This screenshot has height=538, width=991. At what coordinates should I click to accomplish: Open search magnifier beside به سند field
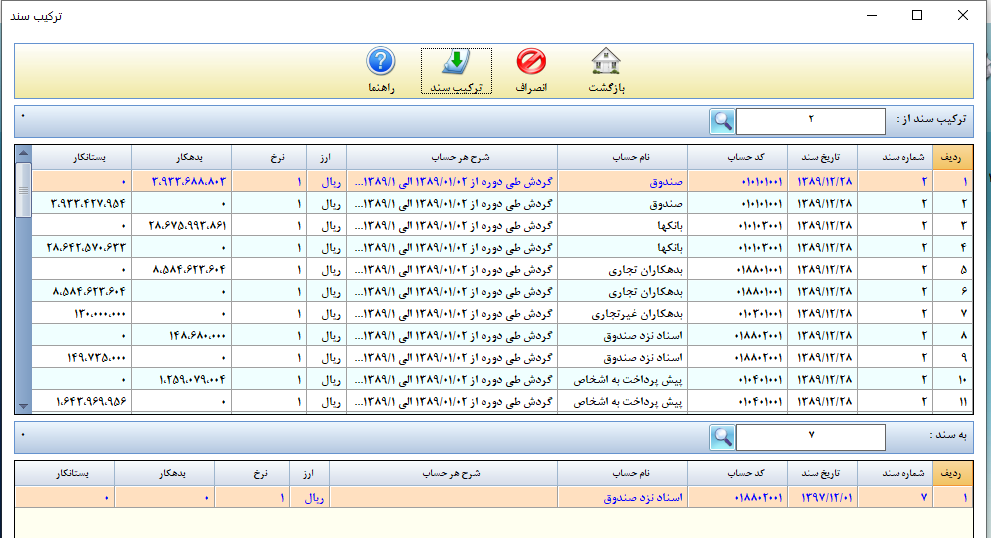click(722, 438)
